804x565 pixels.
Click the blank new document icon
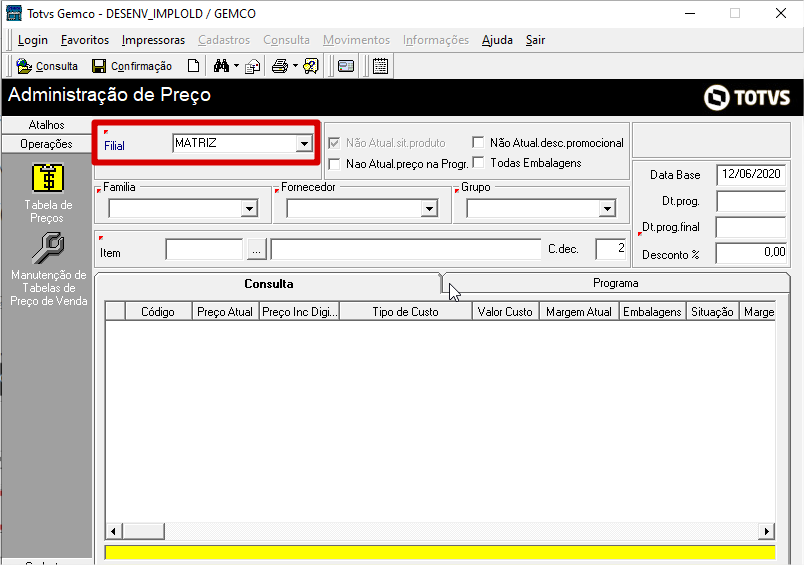193,66
